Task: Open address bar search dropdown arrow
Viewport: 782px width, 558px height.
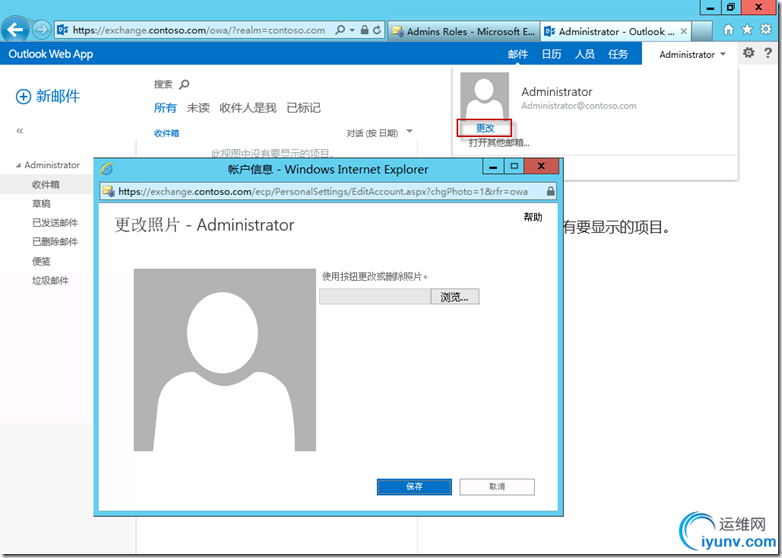Action: tap(352, 30)
